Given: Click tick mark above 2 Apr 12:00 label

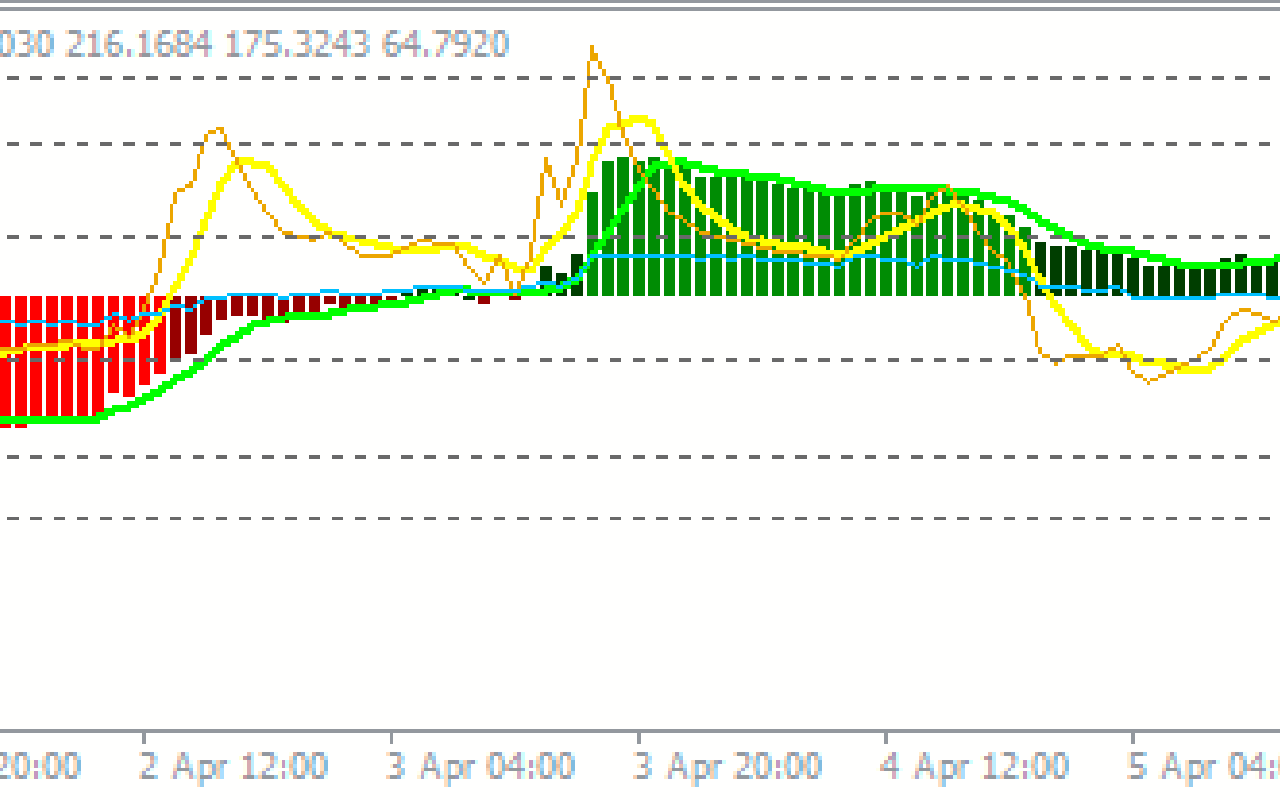Looking at the screenshot, I should (144, 738).
